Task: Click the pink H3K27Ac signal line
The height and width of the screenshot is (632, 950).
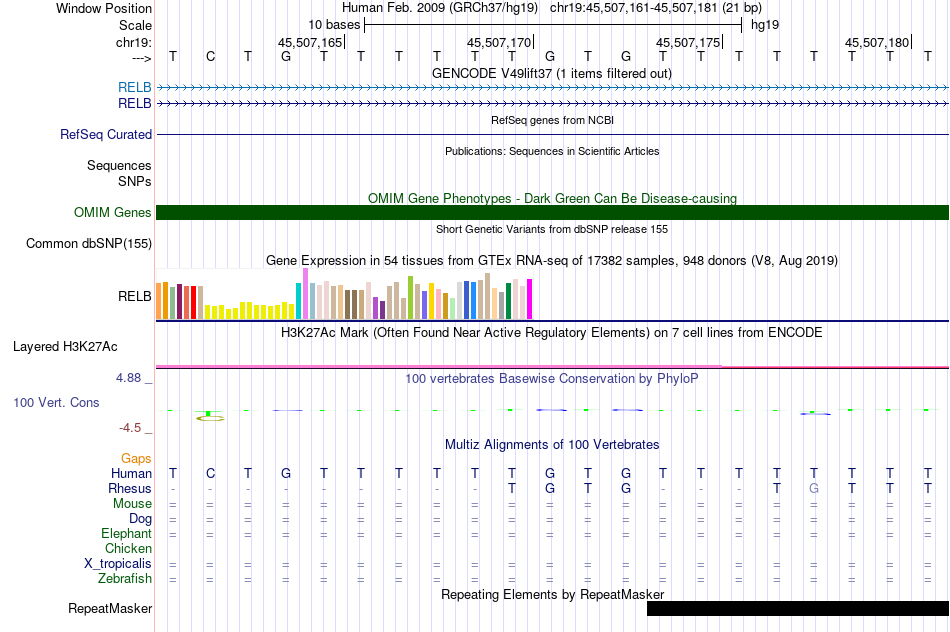Action: 552,367
